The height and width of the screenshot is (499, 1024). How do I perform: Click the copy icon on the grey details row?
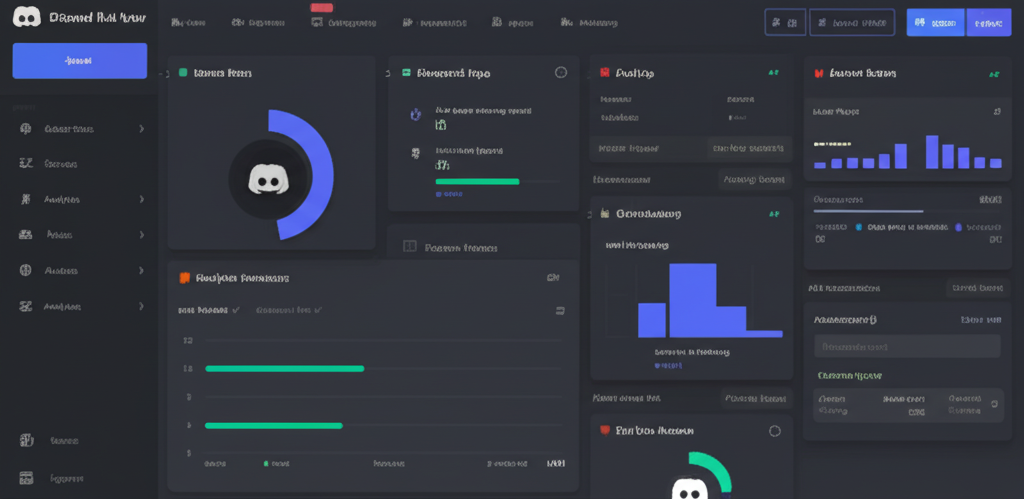(994, 404)
